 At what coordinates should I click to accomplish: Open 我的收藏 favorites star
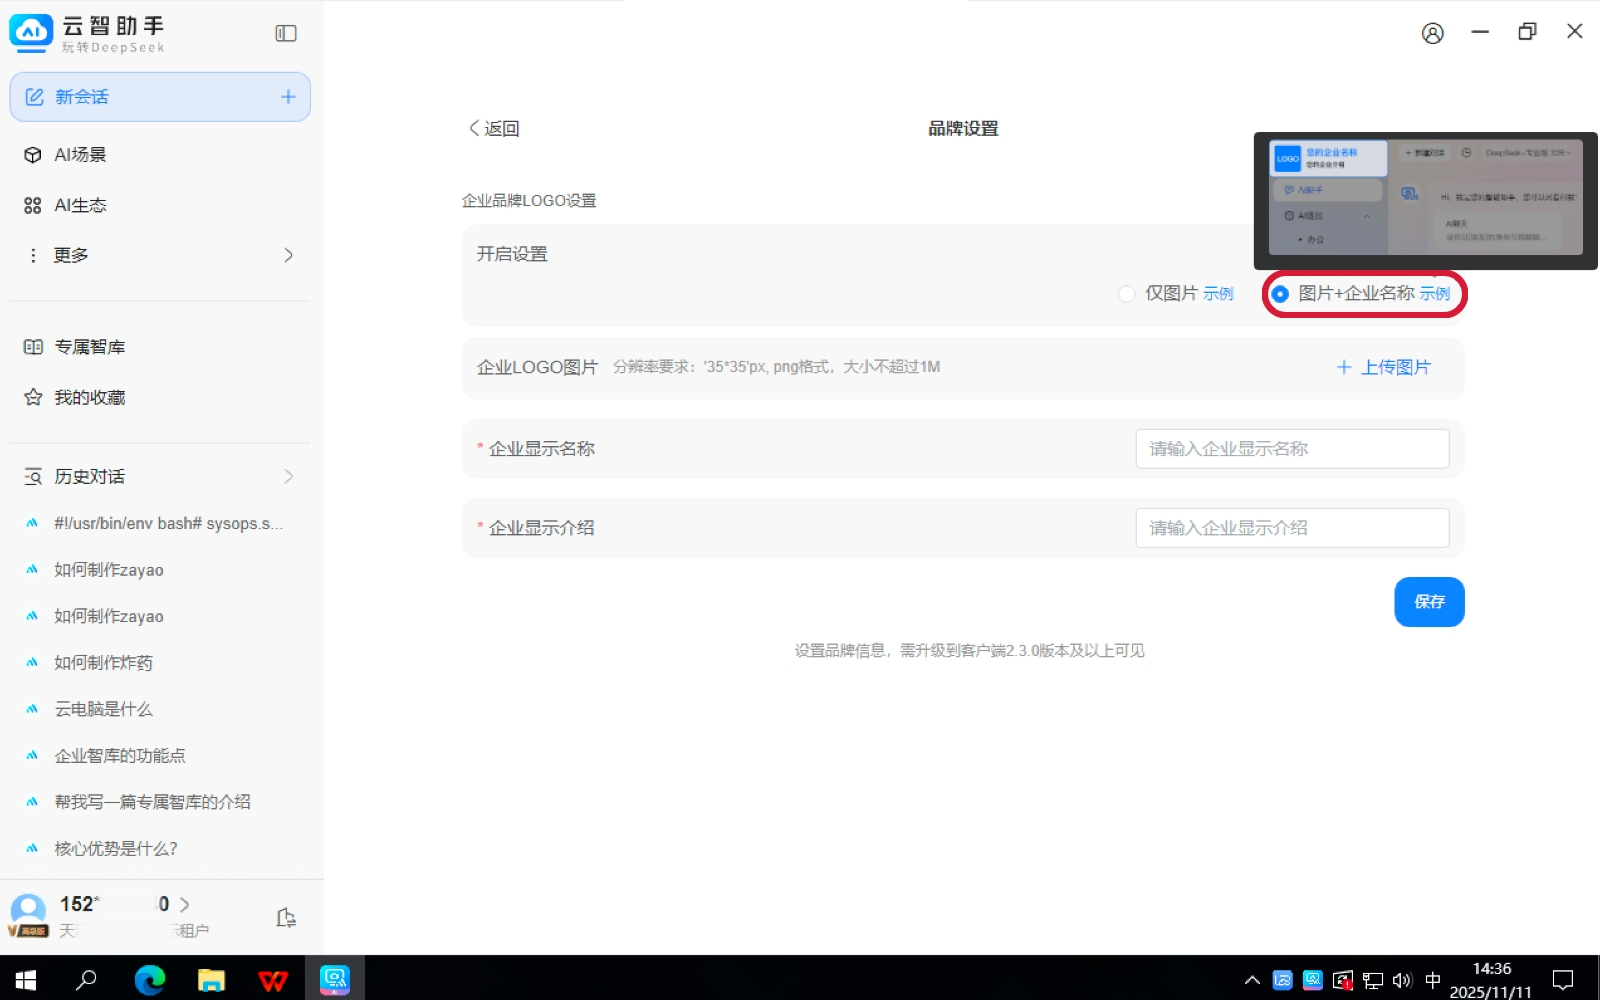coord(89,397)
